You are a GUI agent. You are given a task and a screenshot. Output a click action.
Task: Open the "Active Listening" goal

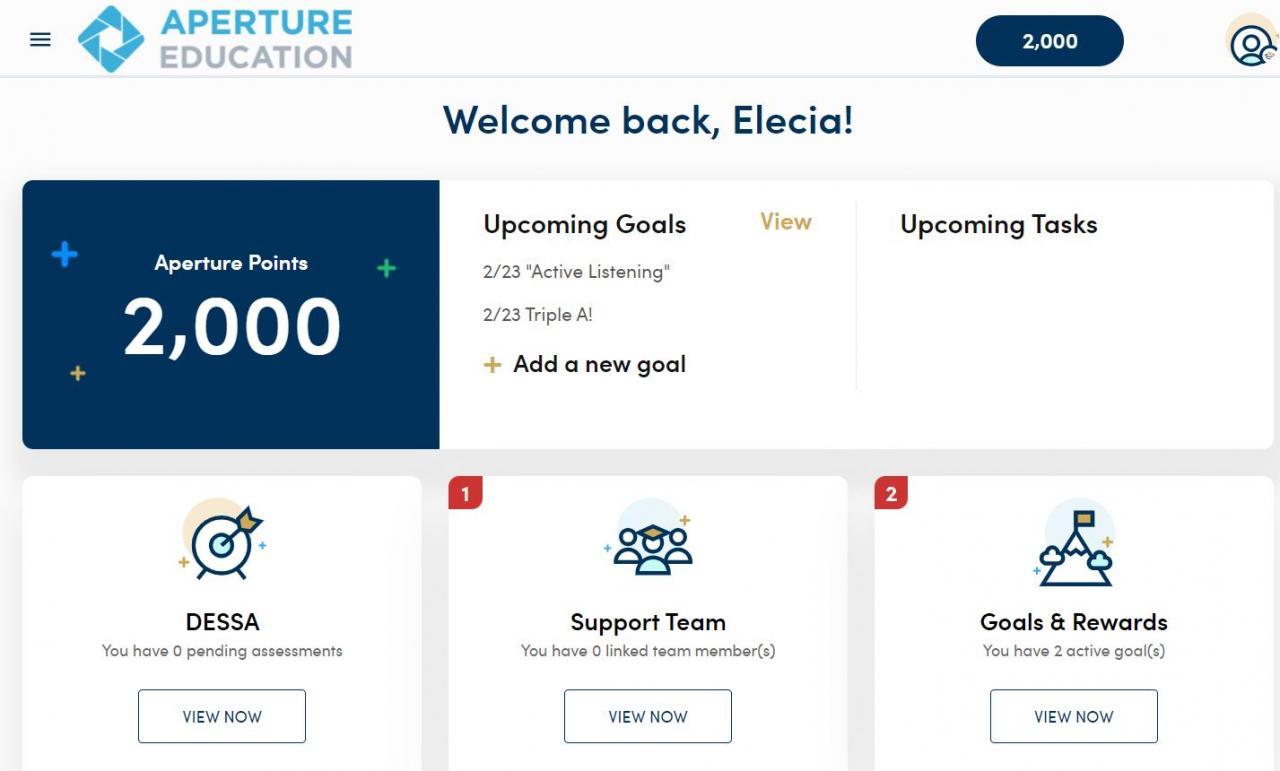coord(576,271)
